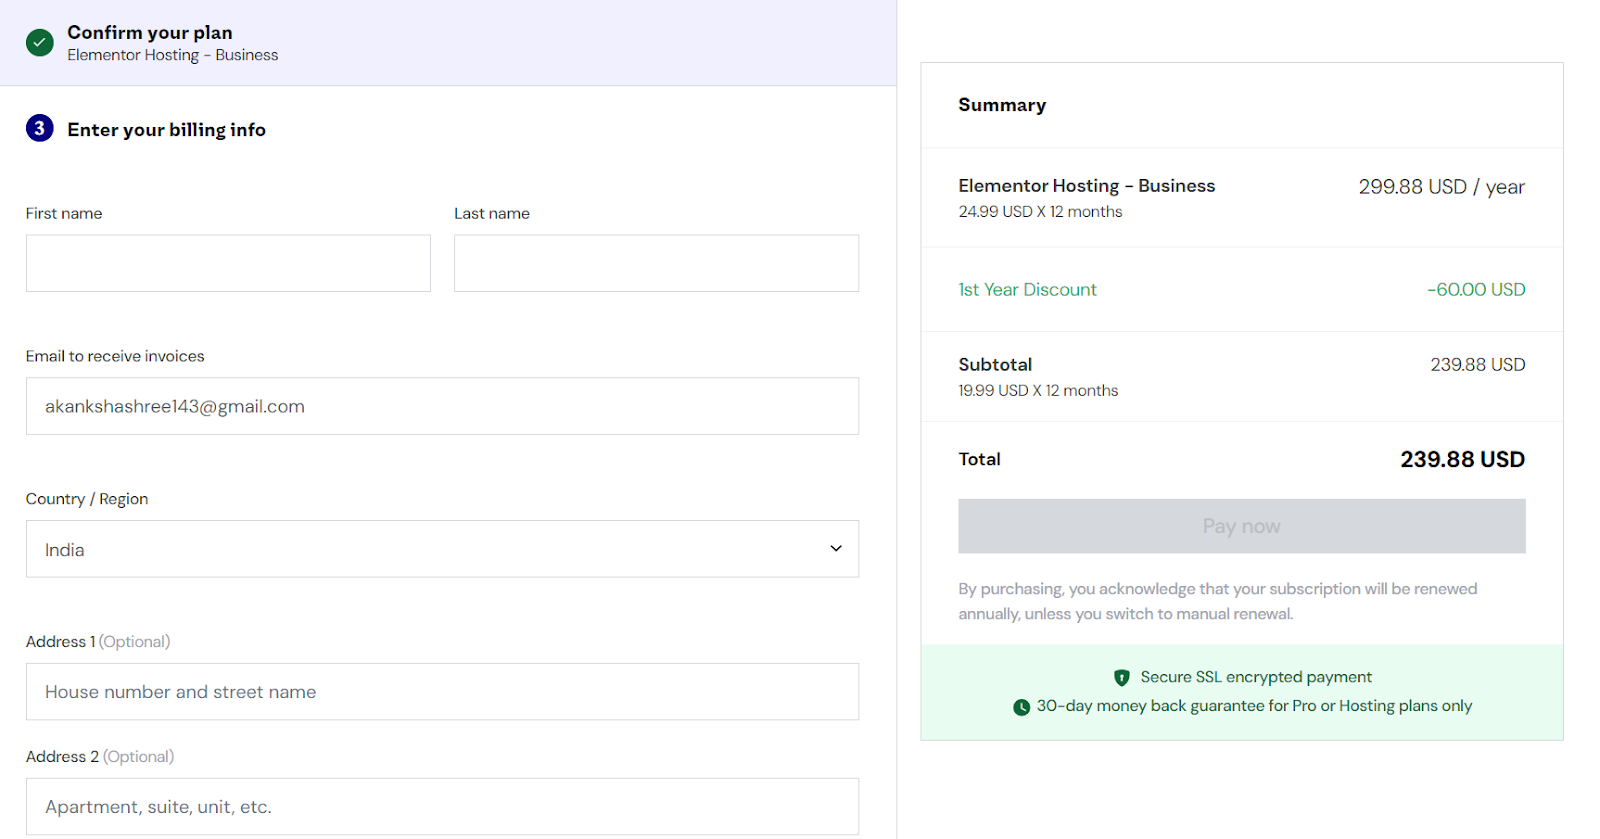Screen dimensions: 1600x839
Task: Click the Country / Region label
Action: tap(87, 499)
